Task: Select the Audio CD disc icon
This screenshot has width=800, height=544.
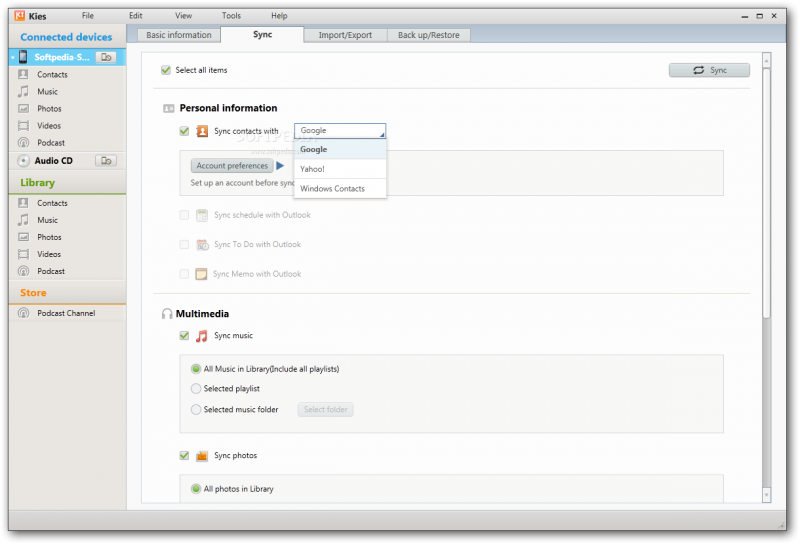Action: coord(23,161)
